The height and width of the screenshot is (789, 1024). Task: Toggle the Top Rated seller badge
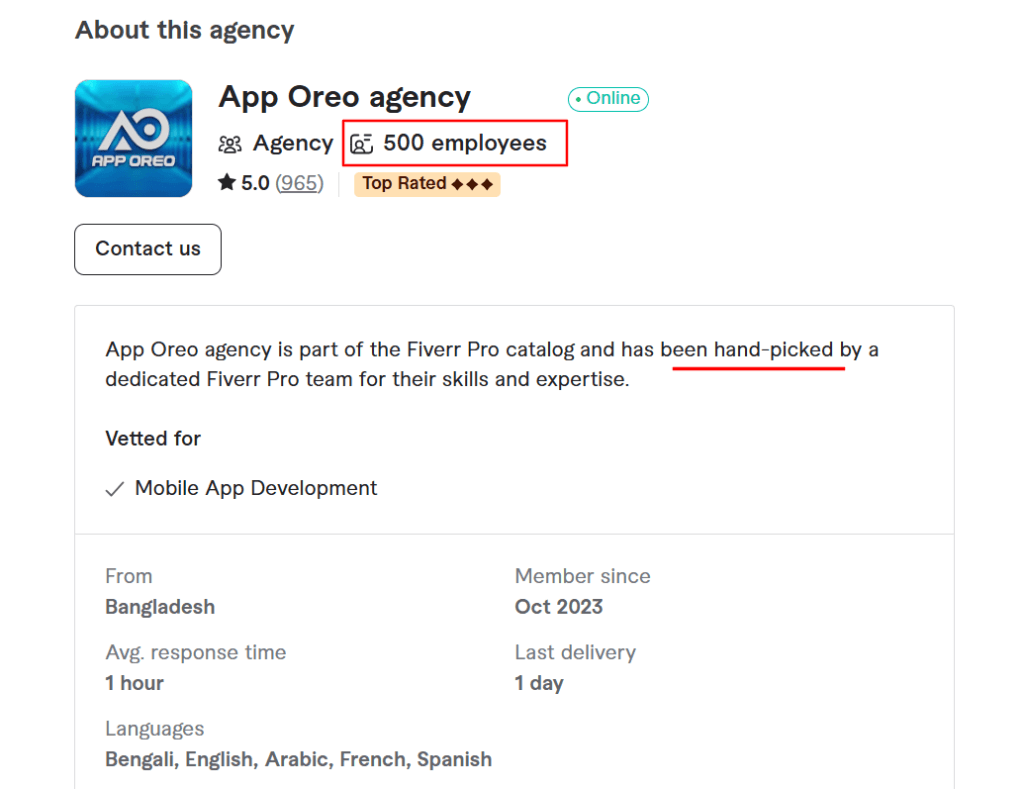point(427,184)
